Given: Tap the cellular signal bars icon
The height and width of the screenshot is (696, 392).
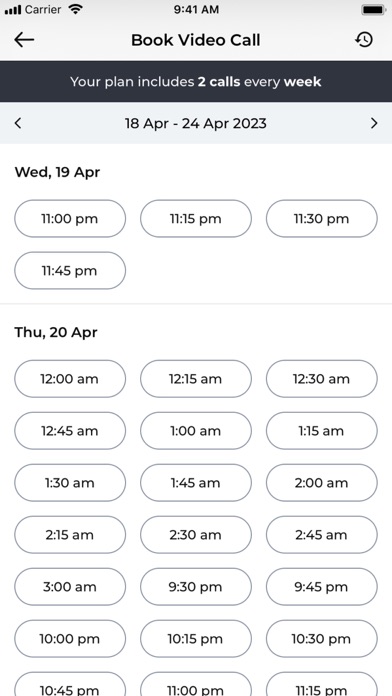Looking at the screenshot, I should pyautogui.click(x=13, y=9).
